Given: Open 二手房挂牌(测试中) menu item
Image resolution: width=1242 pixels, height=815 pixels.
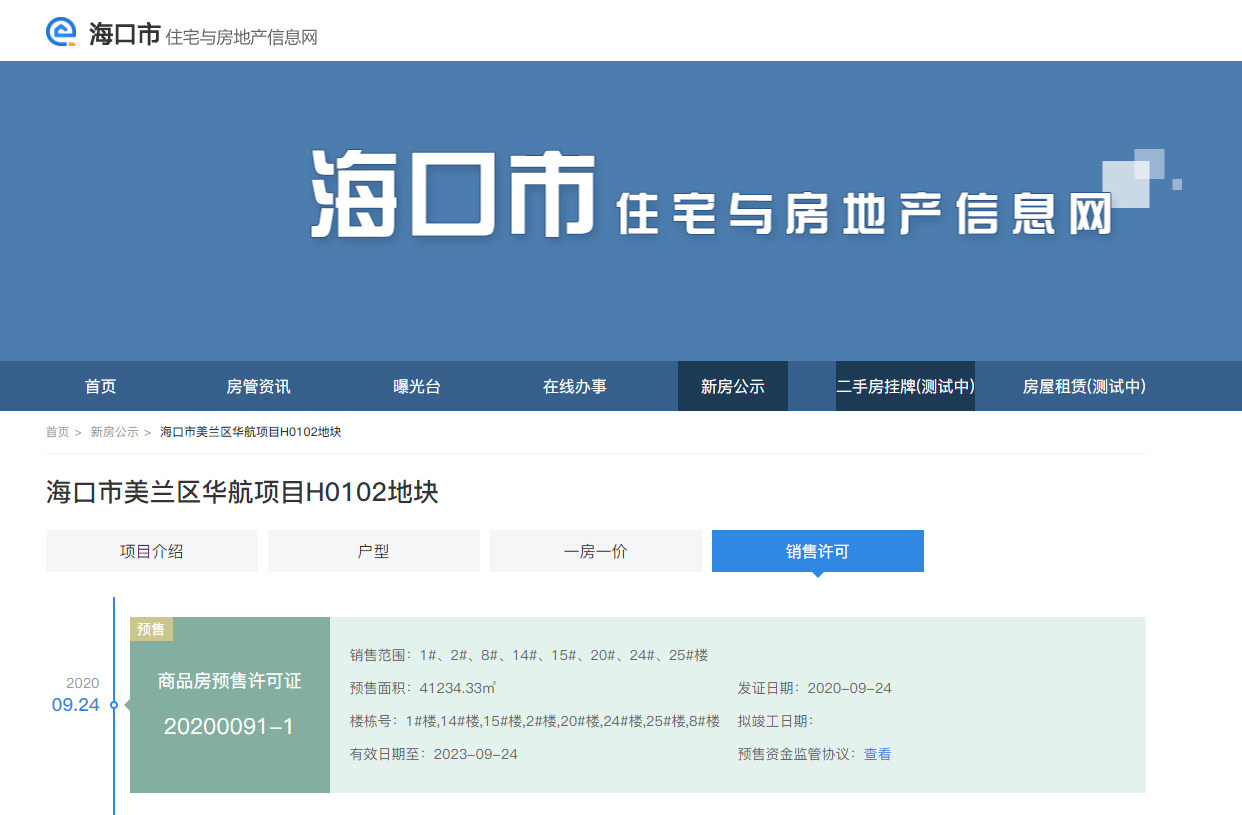Looking at the screenshot, I should tap(905, 387).
